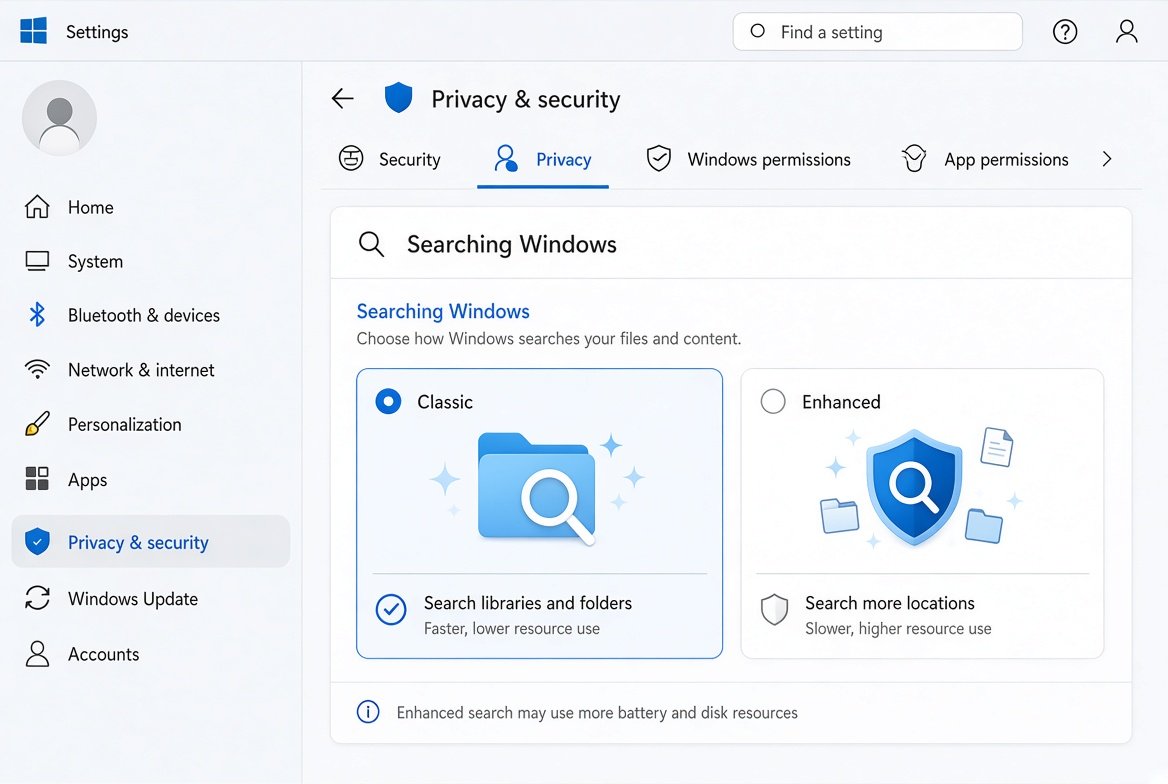Focus the Find a setting search box
This screenshot has height=784, width=1168.
coord(877,32)
